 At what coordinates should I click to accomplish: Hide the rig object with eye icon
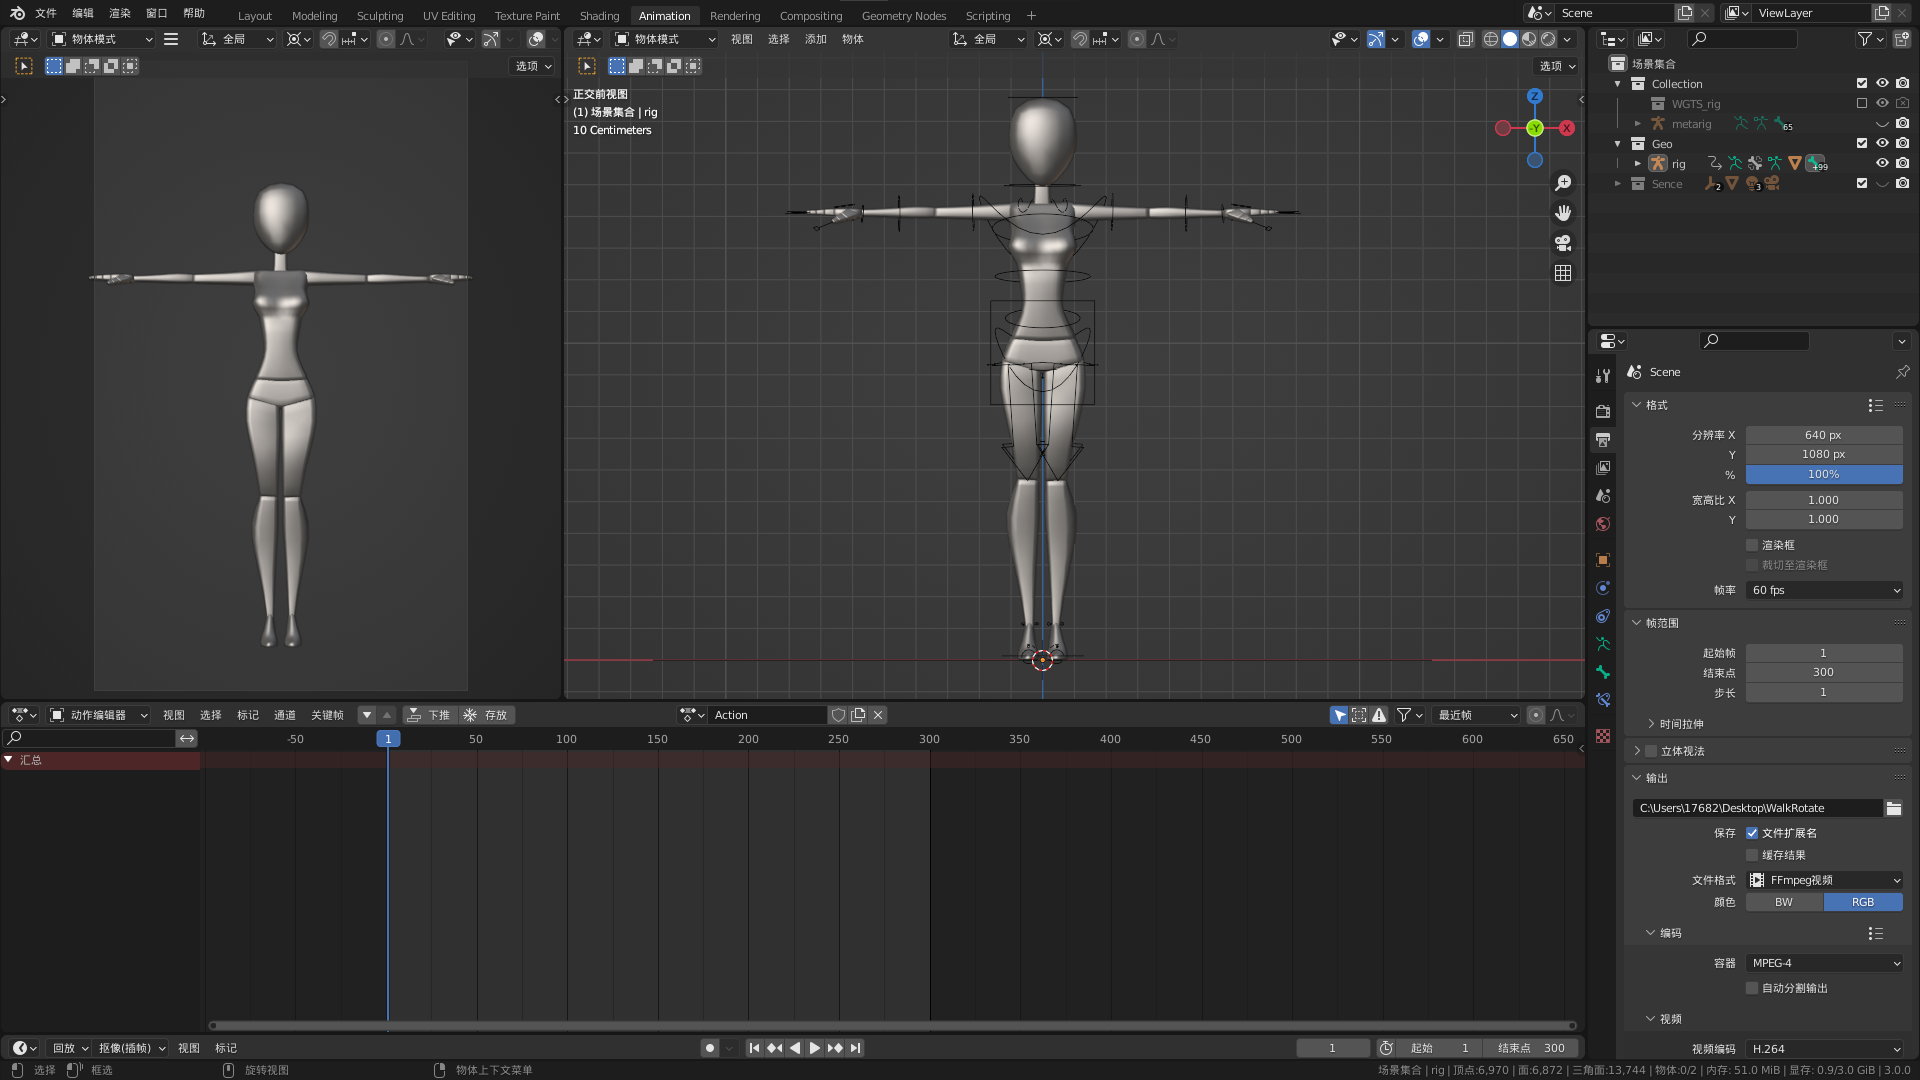[1882, 163]
